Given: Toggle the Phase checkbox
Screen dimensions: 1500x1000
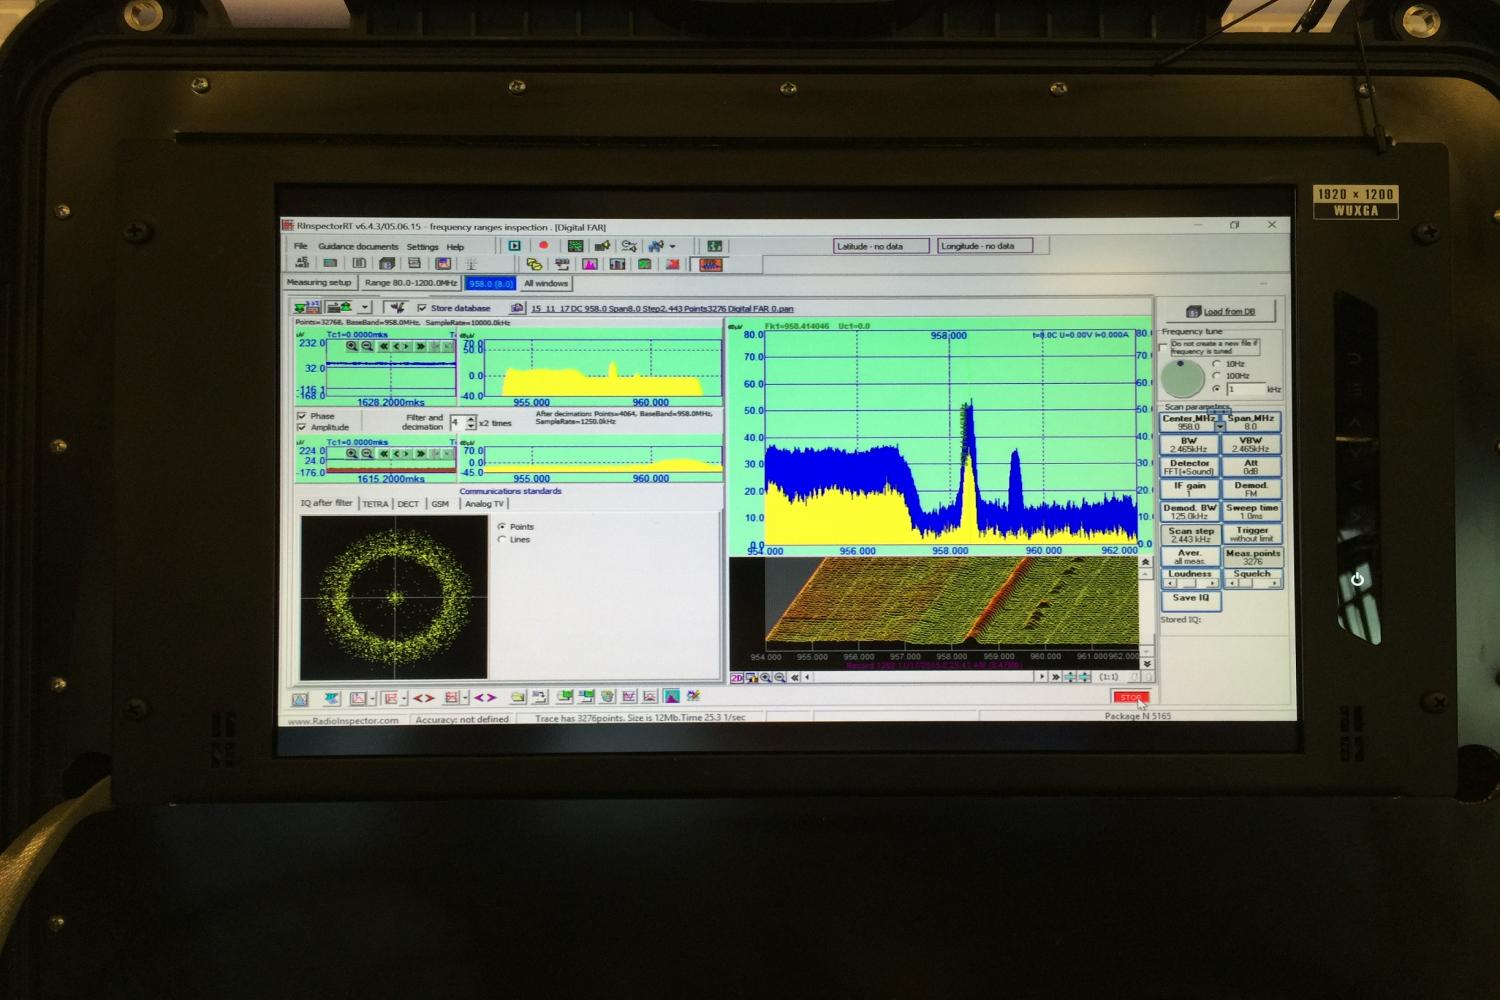Looking at the screenshot, I should point(302,416).
